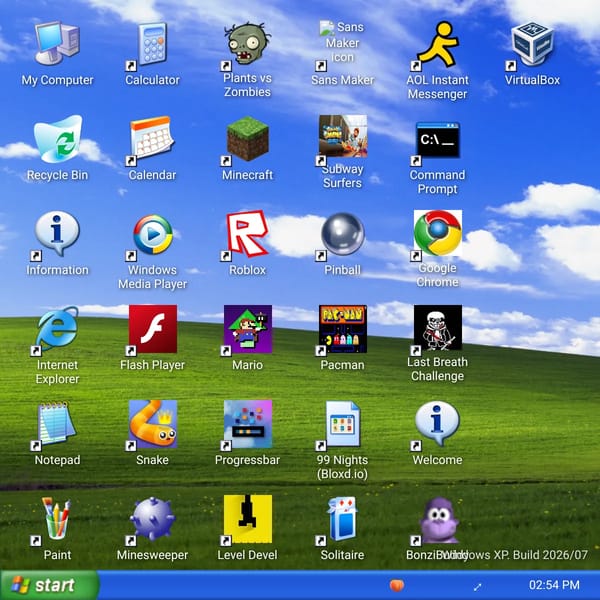Screen dimensions: 600x600
Task: Launch the VirtualBox cube icon
Action: point(532,43)
